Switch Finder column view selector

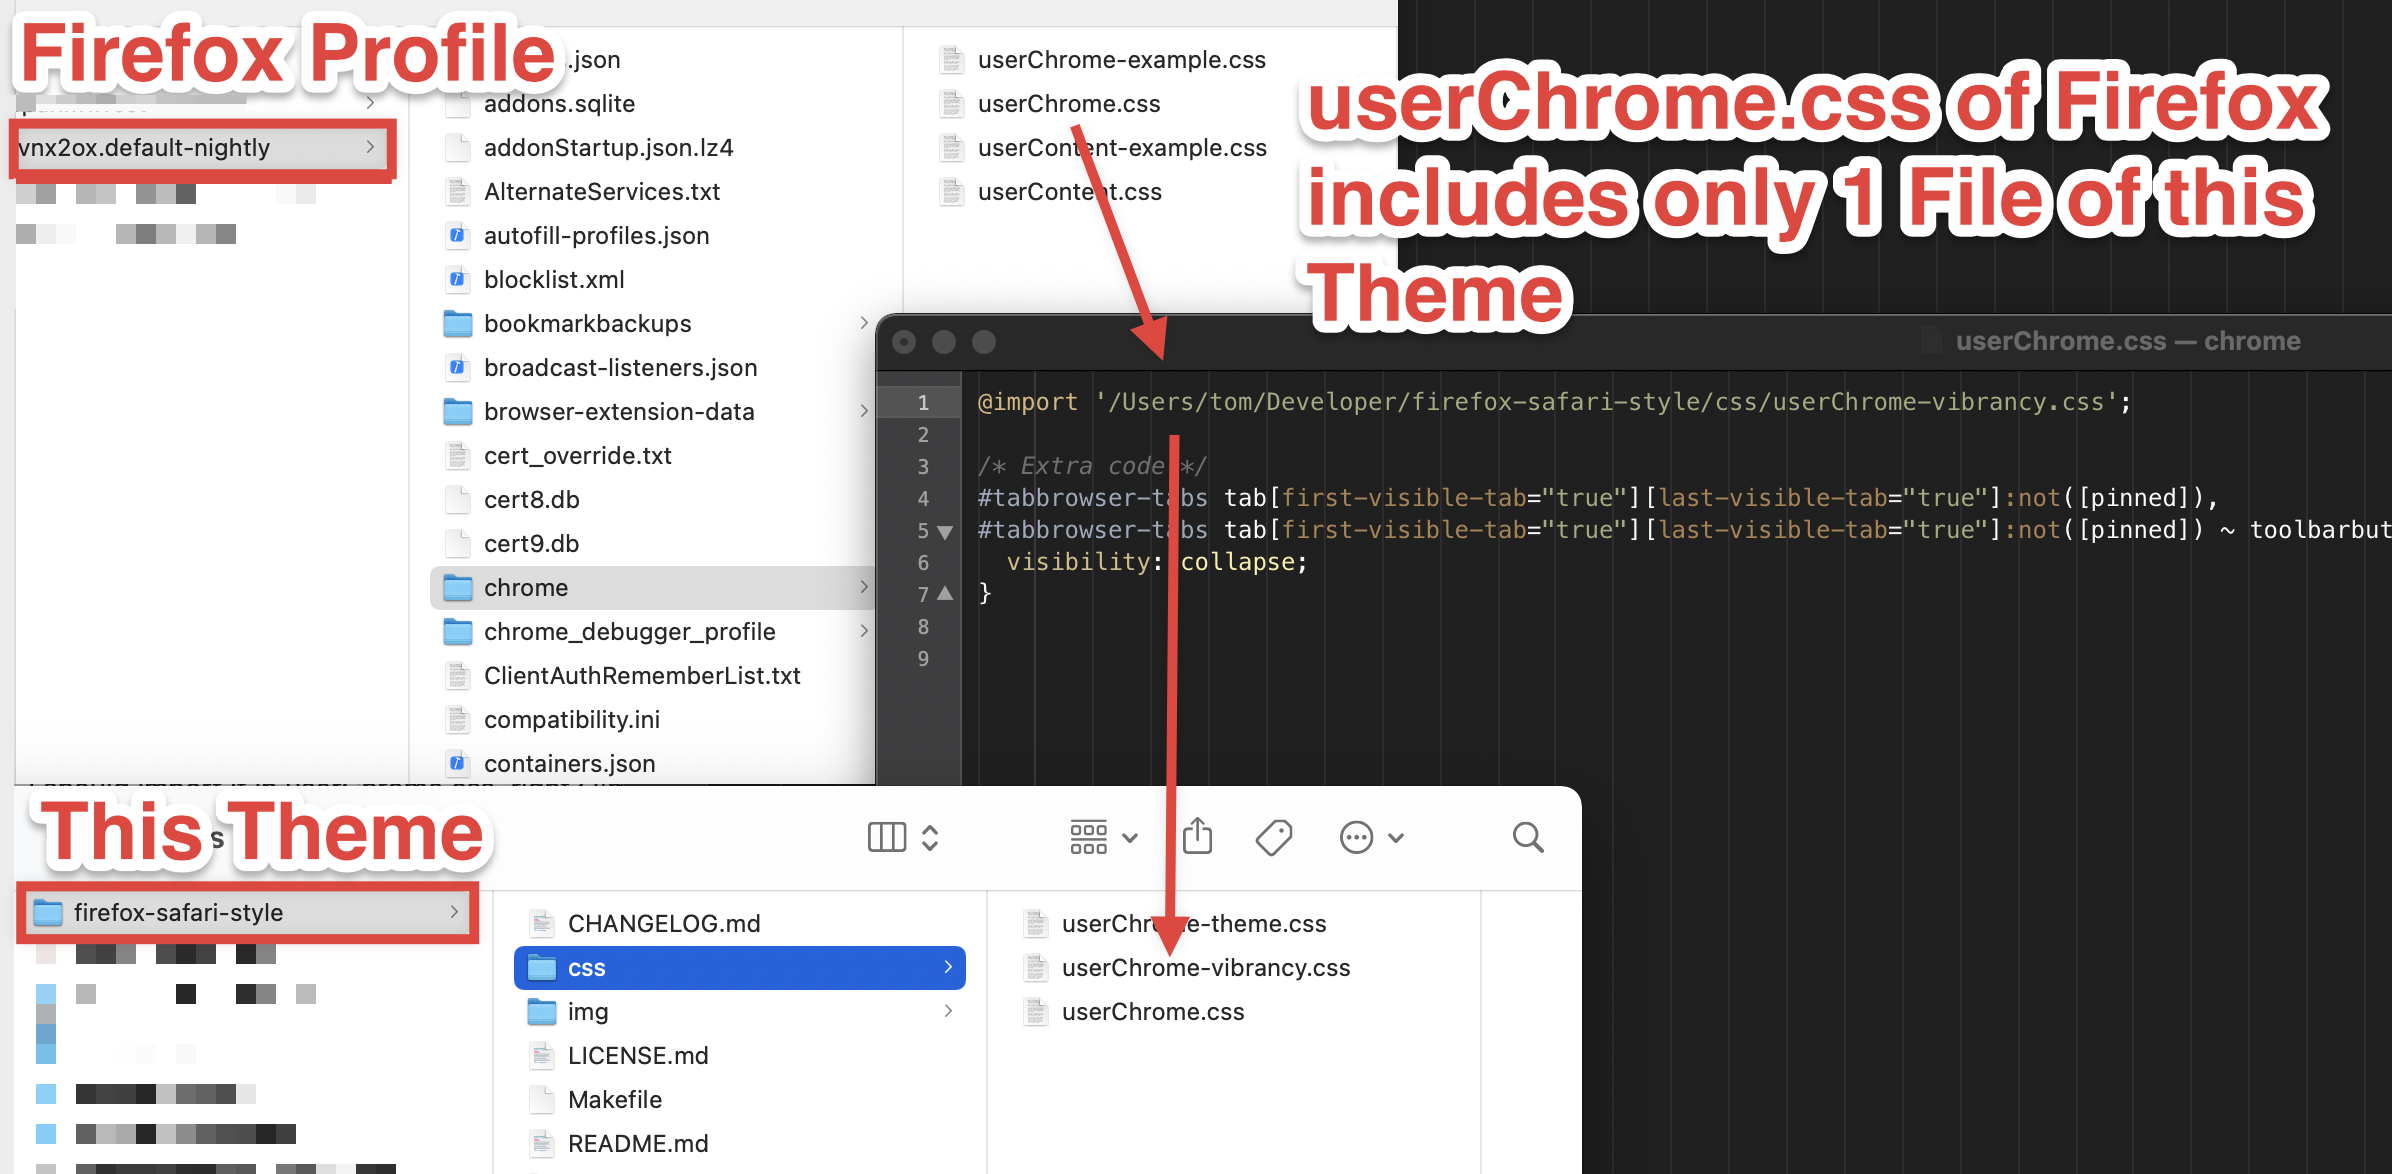pos(903,837)
